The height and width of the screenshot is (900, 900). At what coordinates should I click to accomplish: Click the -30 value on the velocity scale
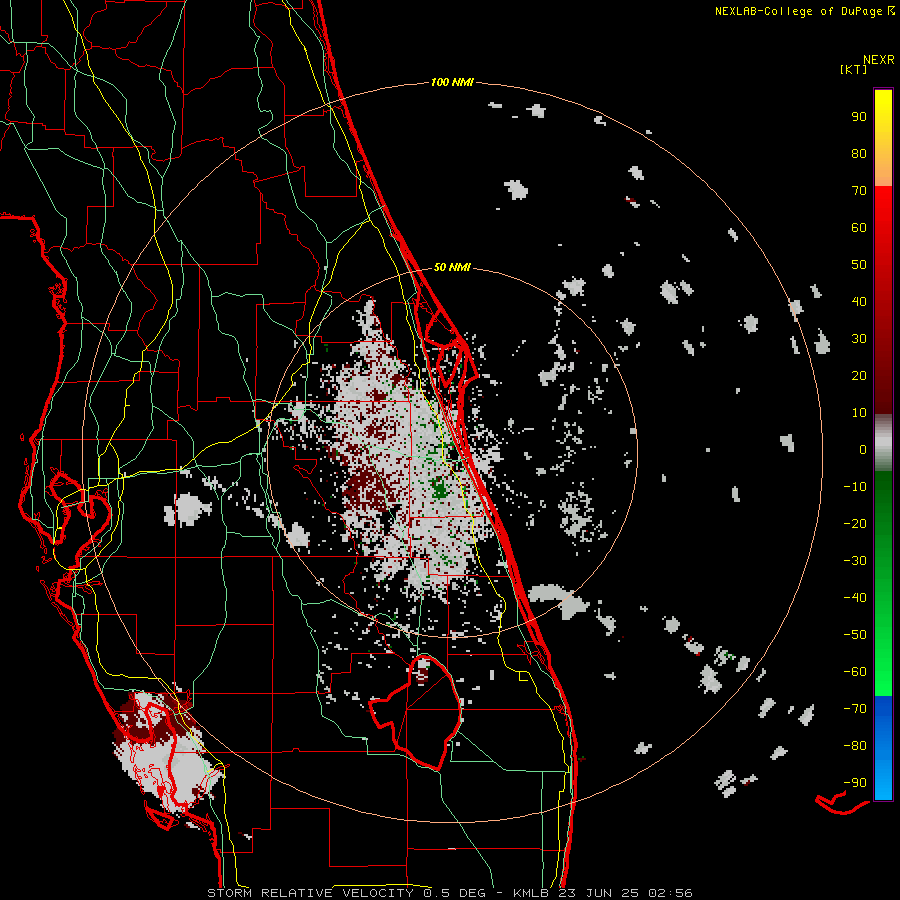[855, 561]
